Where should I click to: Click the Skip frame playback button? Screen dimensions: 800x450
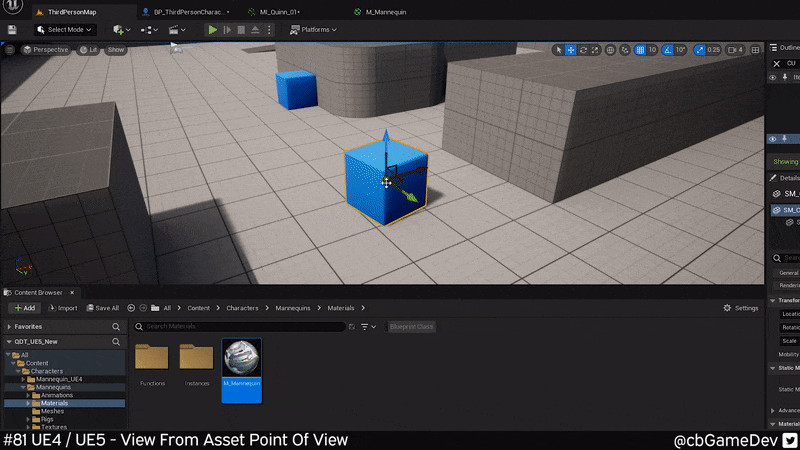tap(227, 30)
